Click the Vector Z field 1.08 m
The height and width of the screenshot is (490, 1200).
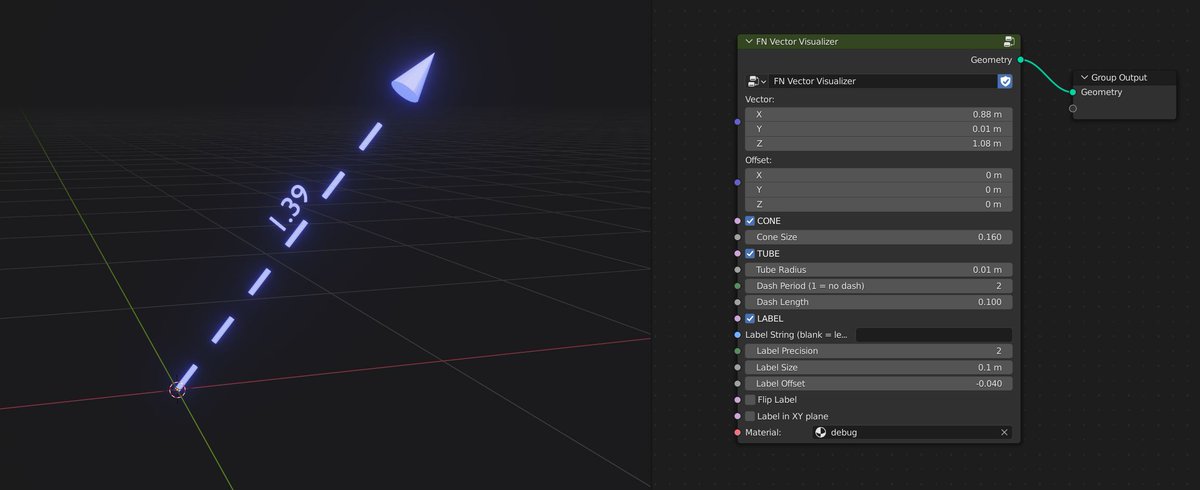878,144
